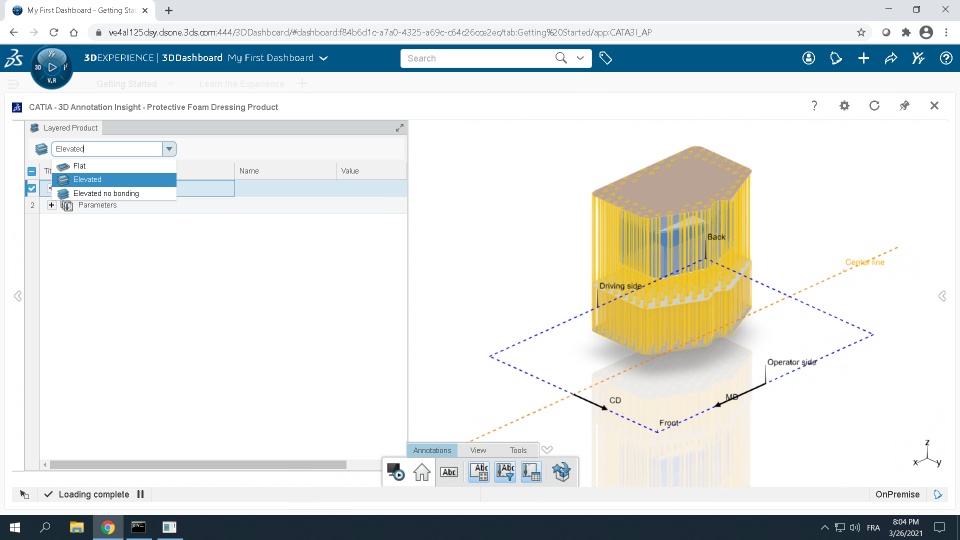Click the Center line annotation label
960x540 pixels.
pyautogui.click(x=864, y=262)
